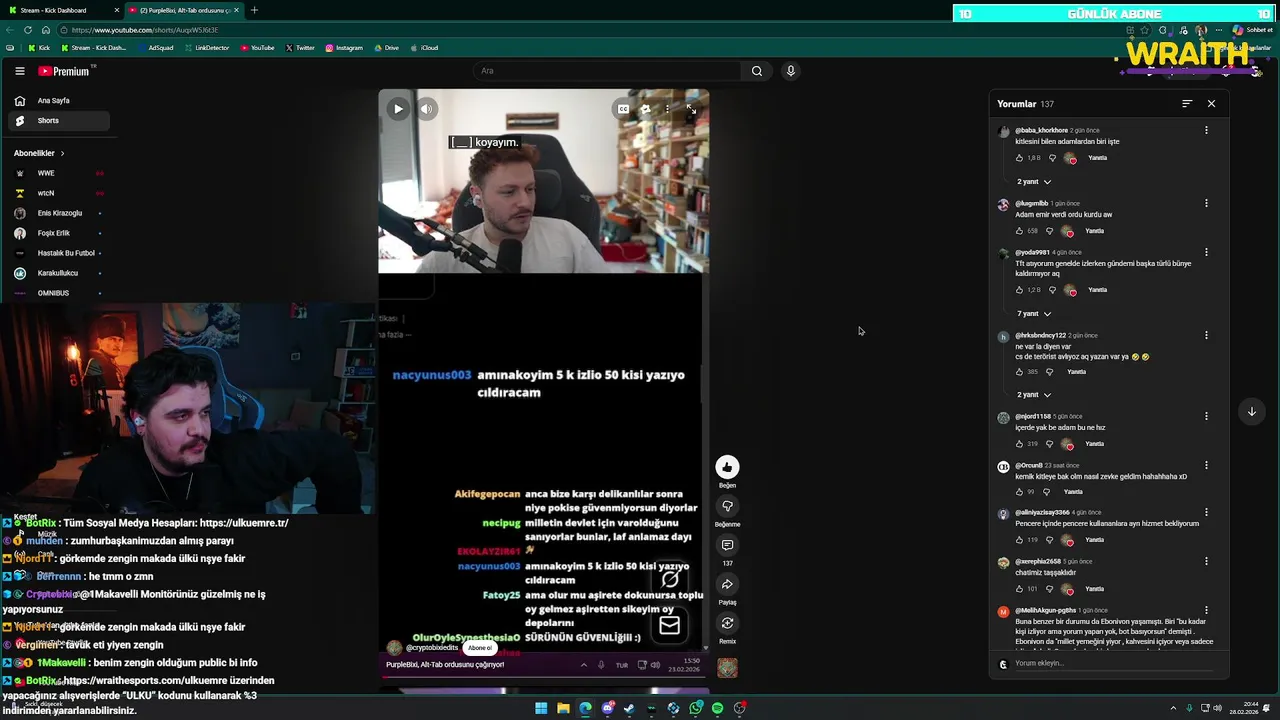Viewport: 1280px width, 720px height.
Task: Go to the next Short with down arrow
Action: tap(1251, 412)
